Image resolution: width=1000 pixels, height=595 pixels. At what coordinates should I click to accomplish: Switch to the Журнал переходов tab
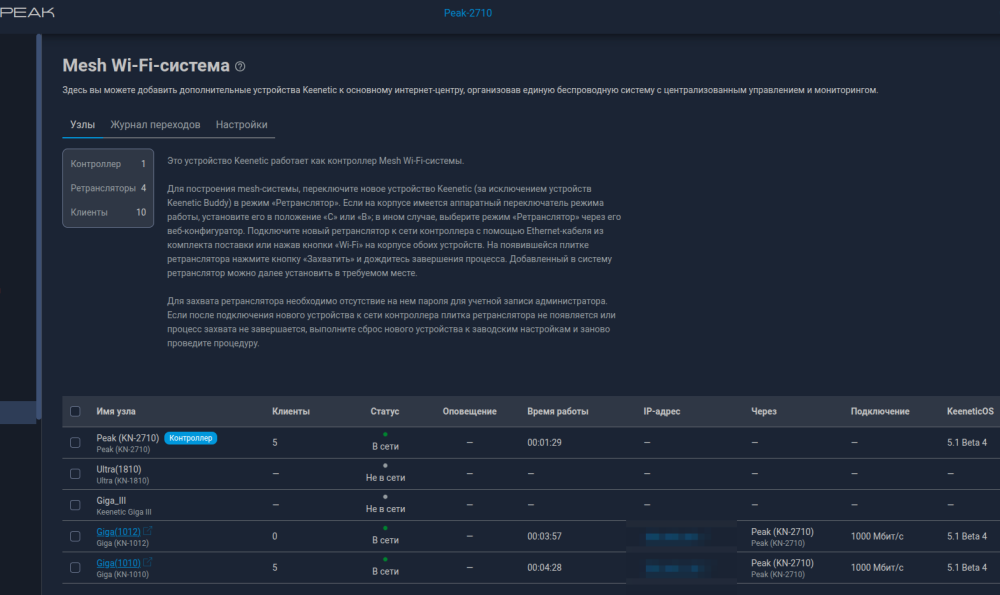point(155,124)
